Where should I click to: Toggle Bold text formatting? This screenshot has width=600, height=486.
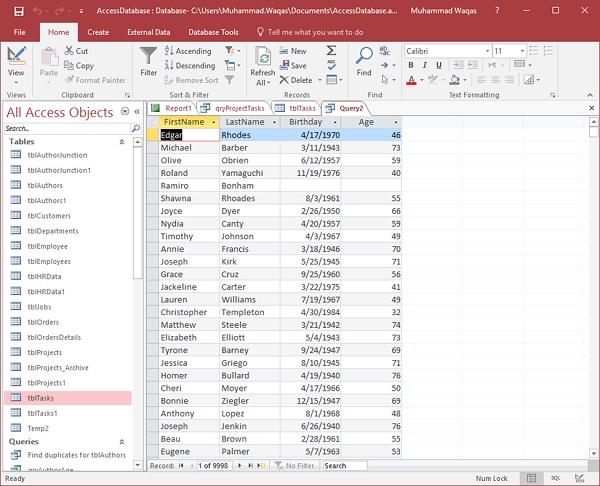point(411,65)
